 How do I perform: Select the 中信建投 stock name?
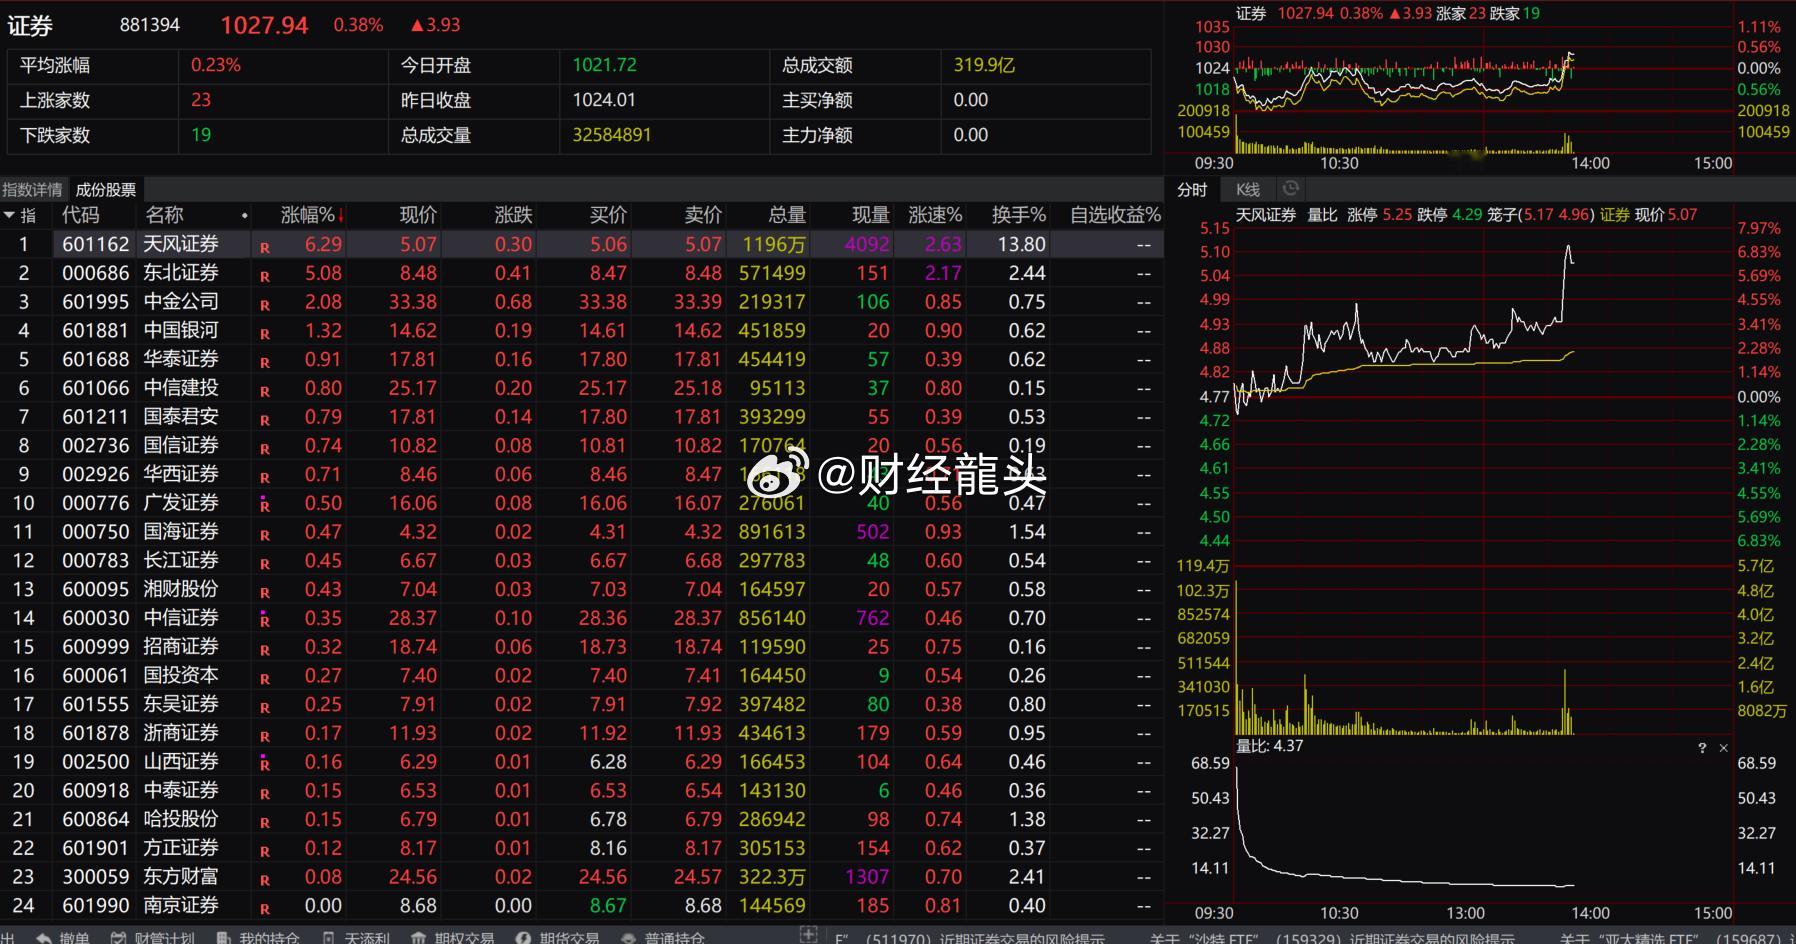(x=181, y=388)
